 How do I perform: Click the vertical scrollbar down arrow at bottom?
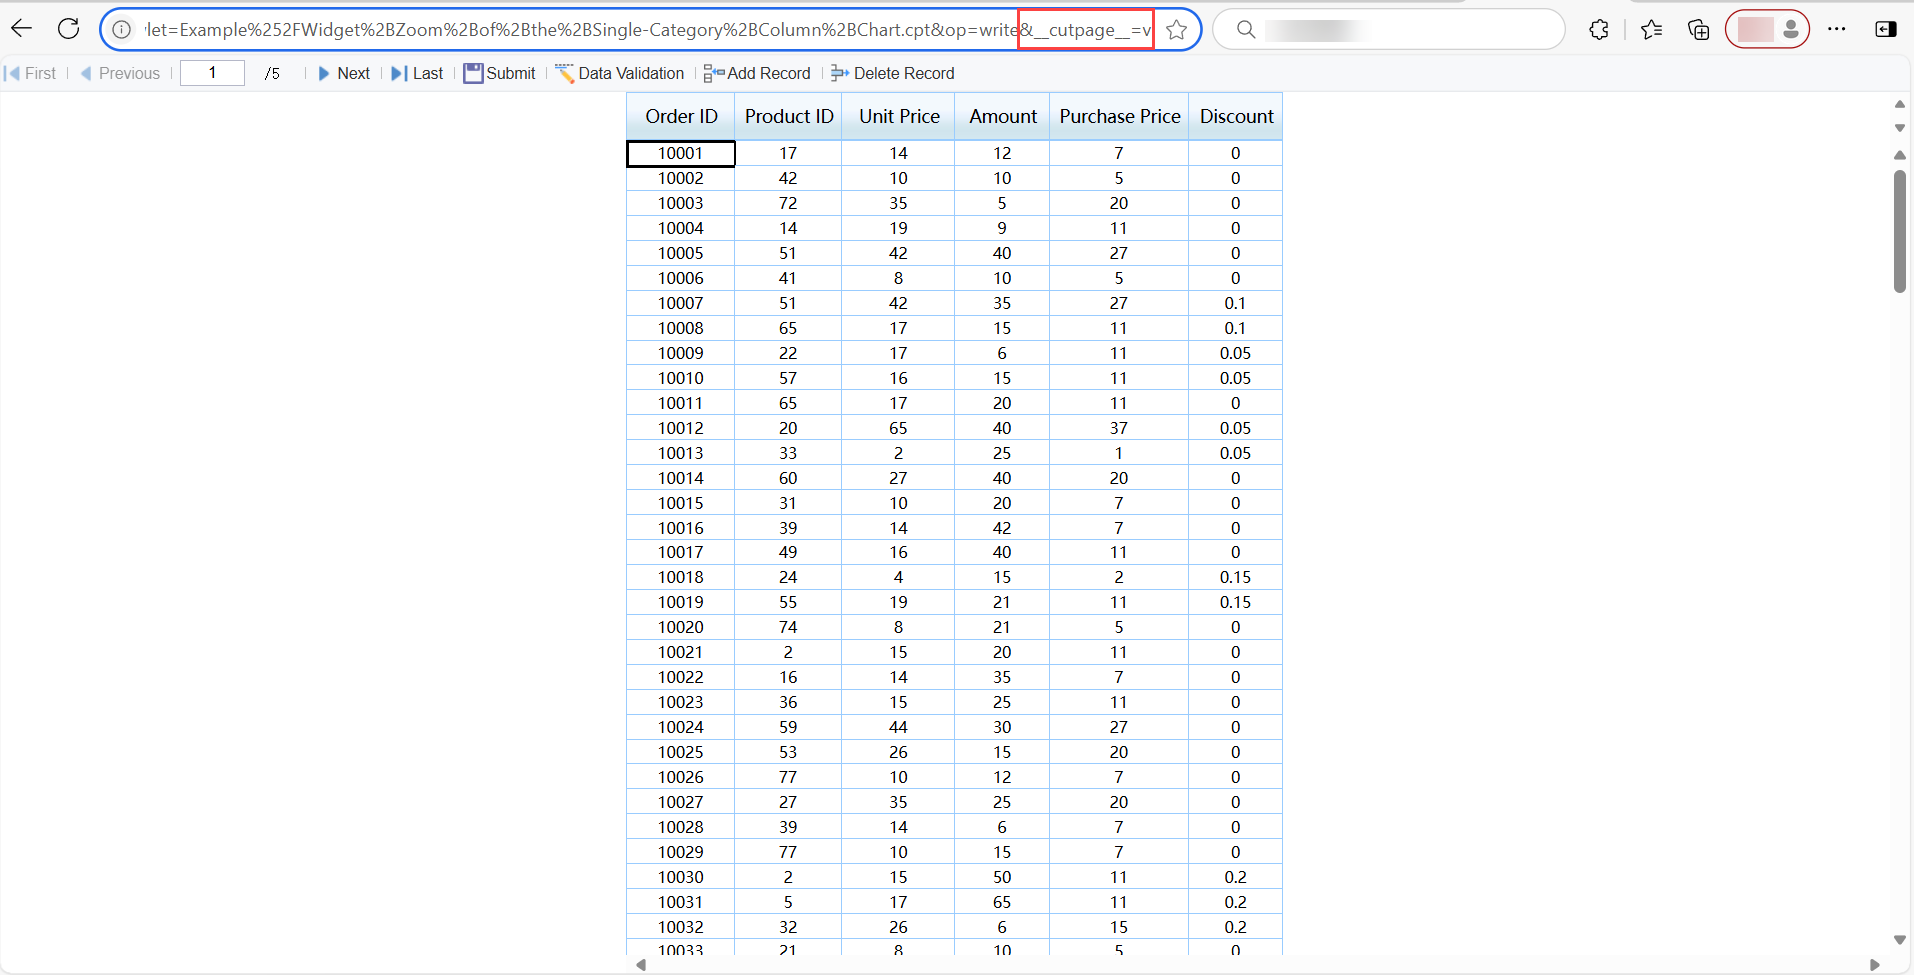1900,939
